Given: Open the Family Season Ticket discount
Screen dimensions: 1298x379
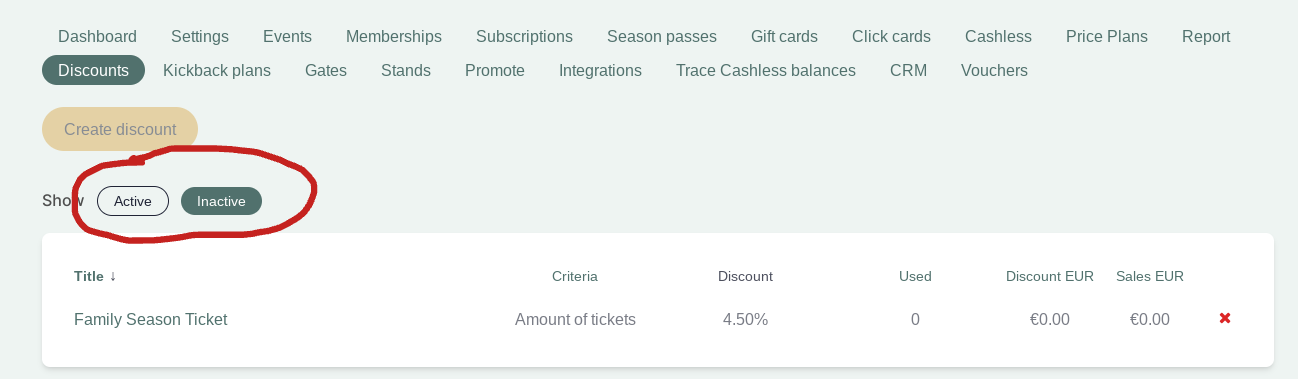Looking at the screenshot, I should coord(151,320).
